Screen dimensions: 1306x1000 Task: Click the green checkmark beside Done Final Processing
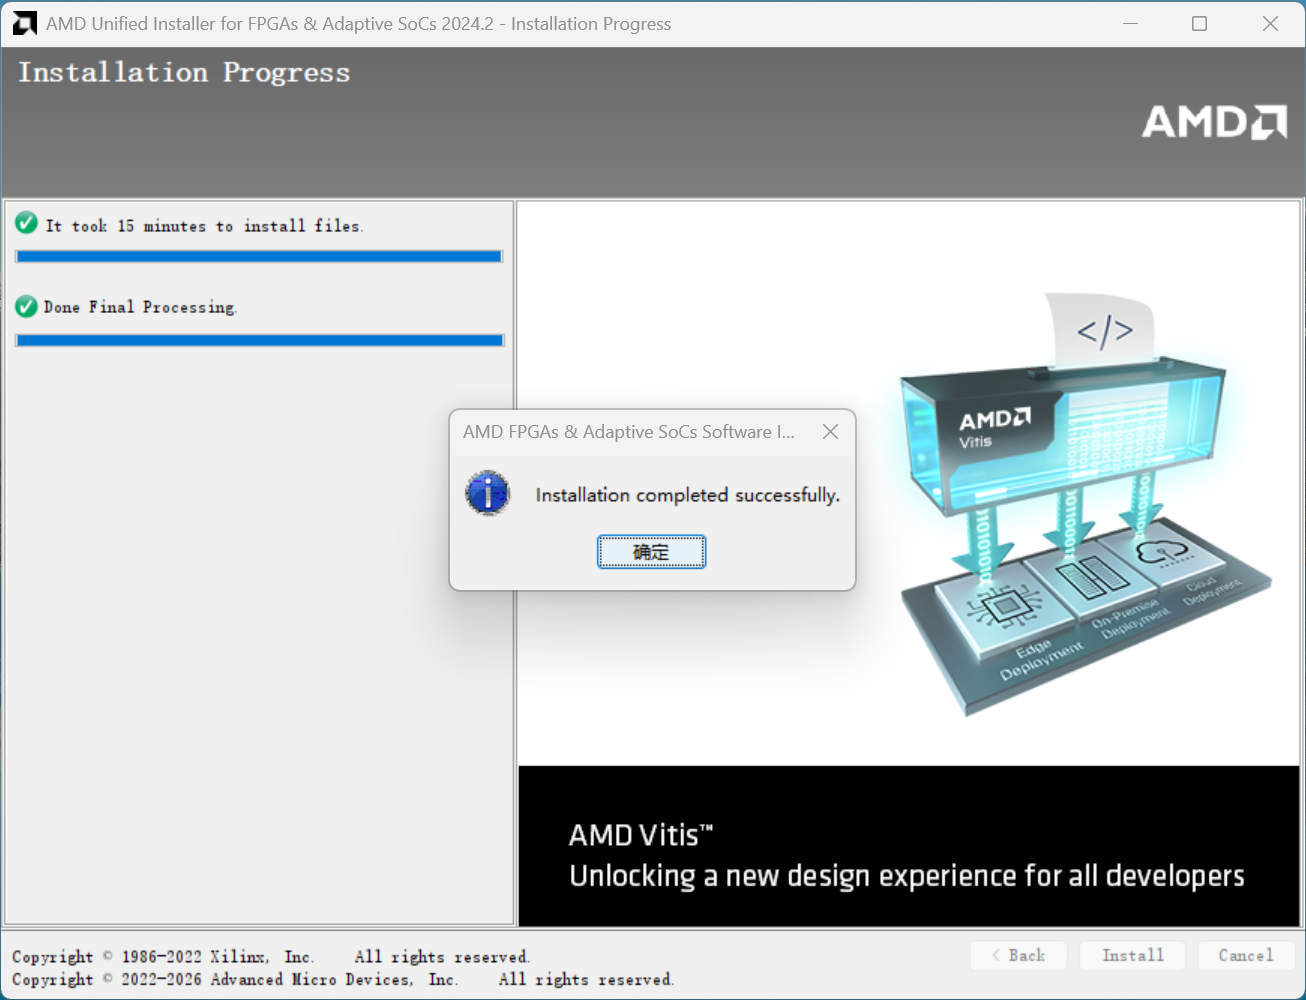pyautogui.click(x=27, y=306)
